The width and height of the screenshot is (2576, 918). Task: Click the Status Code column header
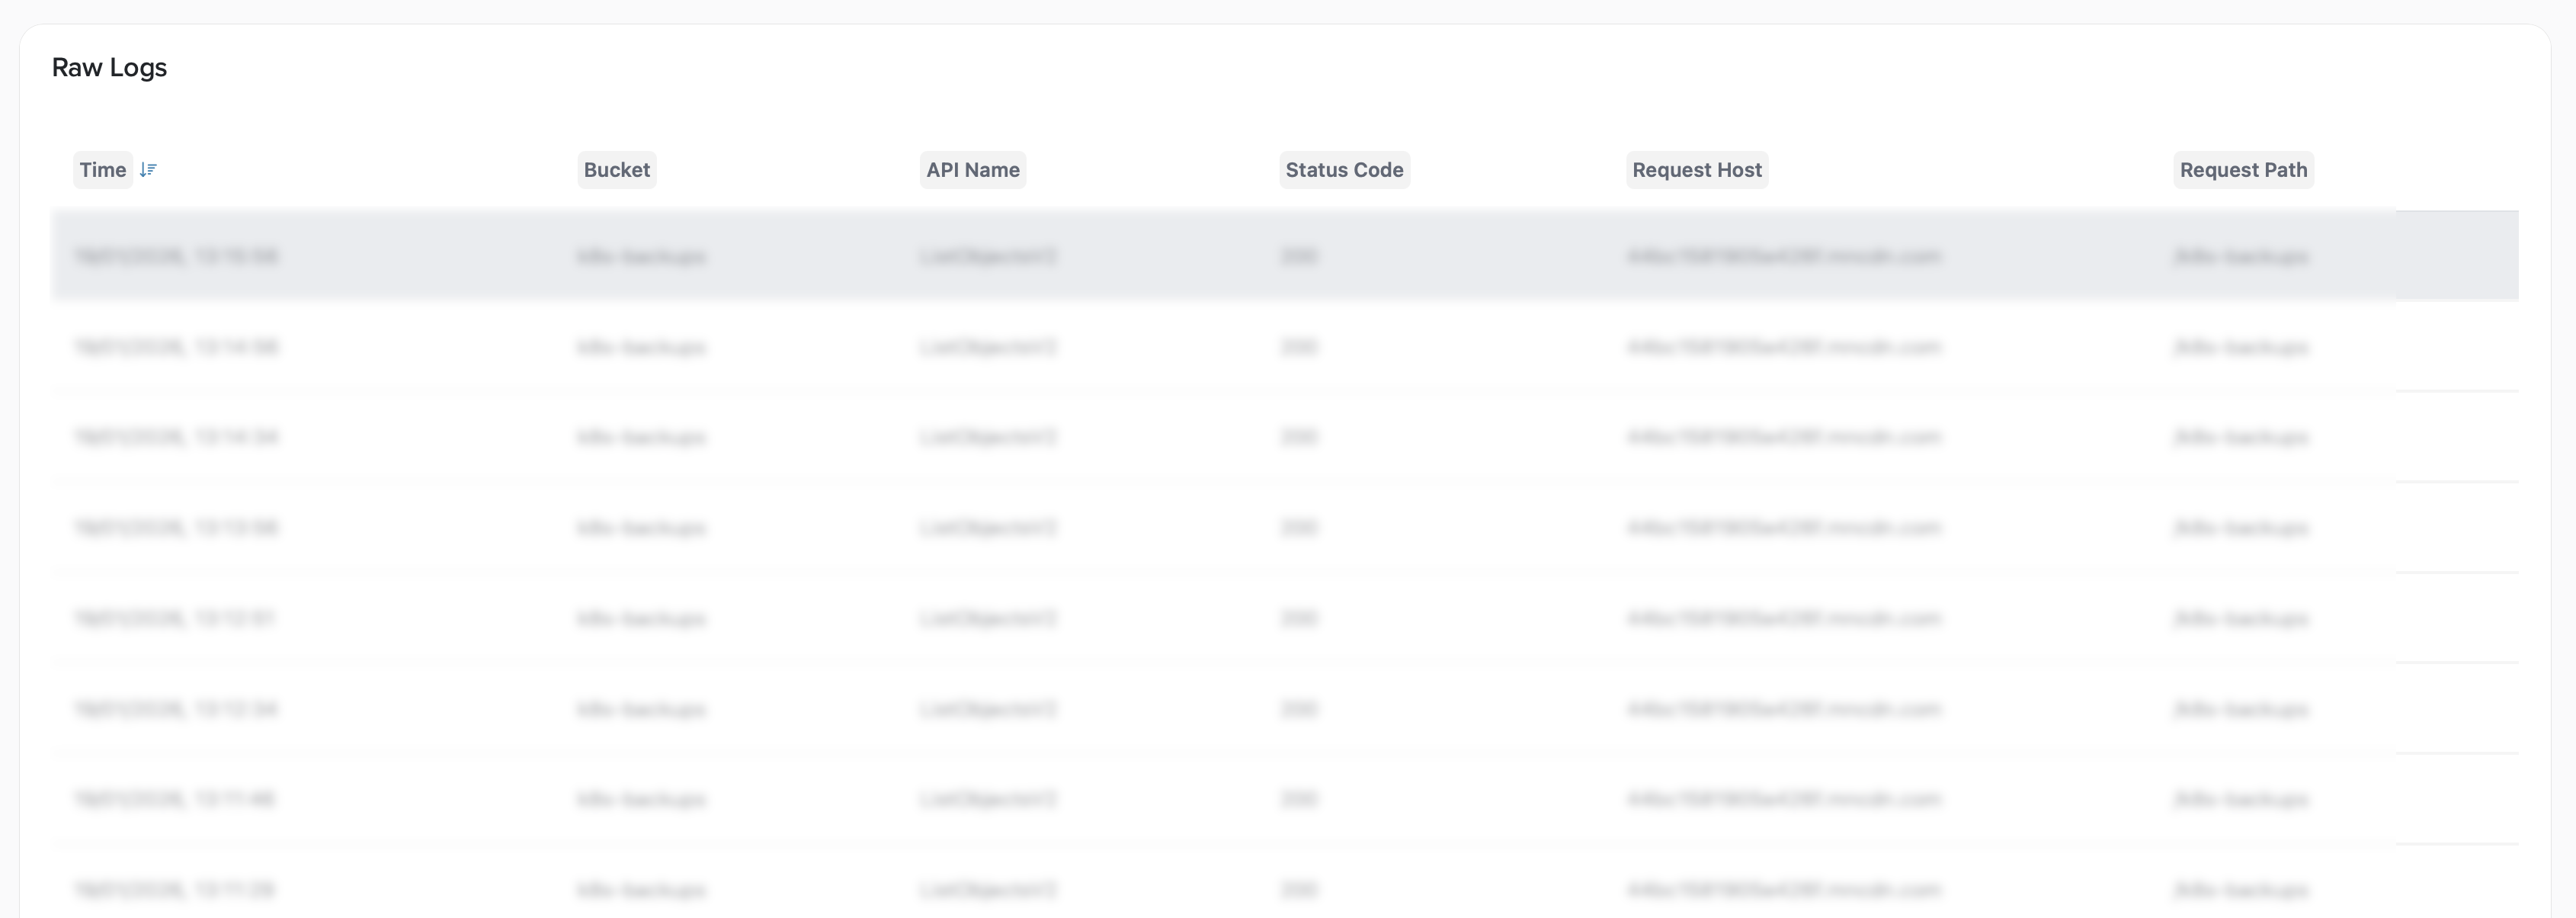coord(1344,170)
